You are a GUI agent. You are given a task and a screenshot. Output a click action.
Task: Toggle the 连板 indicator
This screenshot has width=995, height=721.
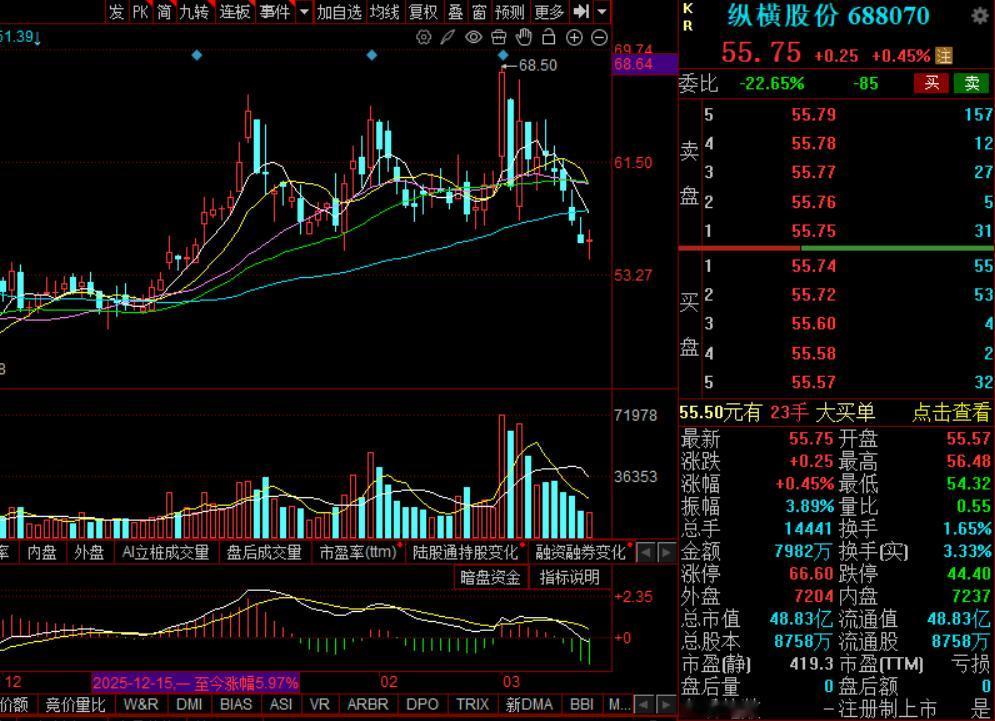(x=235, y=11)
